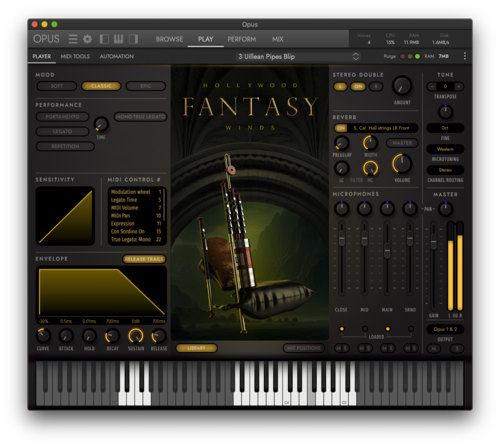Image resolution: width=500 pixels, height=447 pixels.
Task: Toggle Mono True Legato
Action: pos(140,117)
